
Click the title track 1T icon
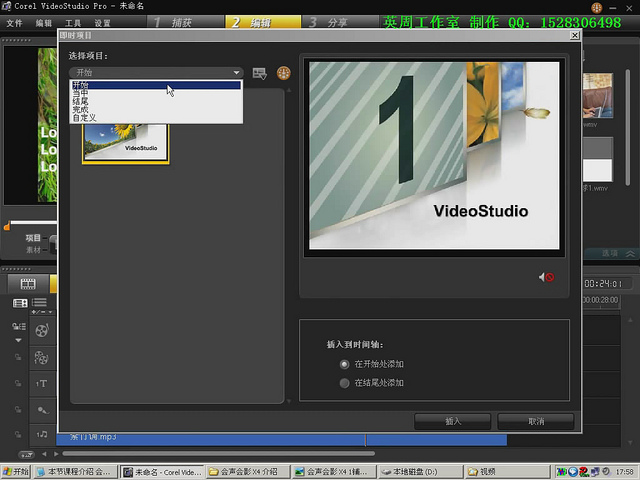(42, 383)
